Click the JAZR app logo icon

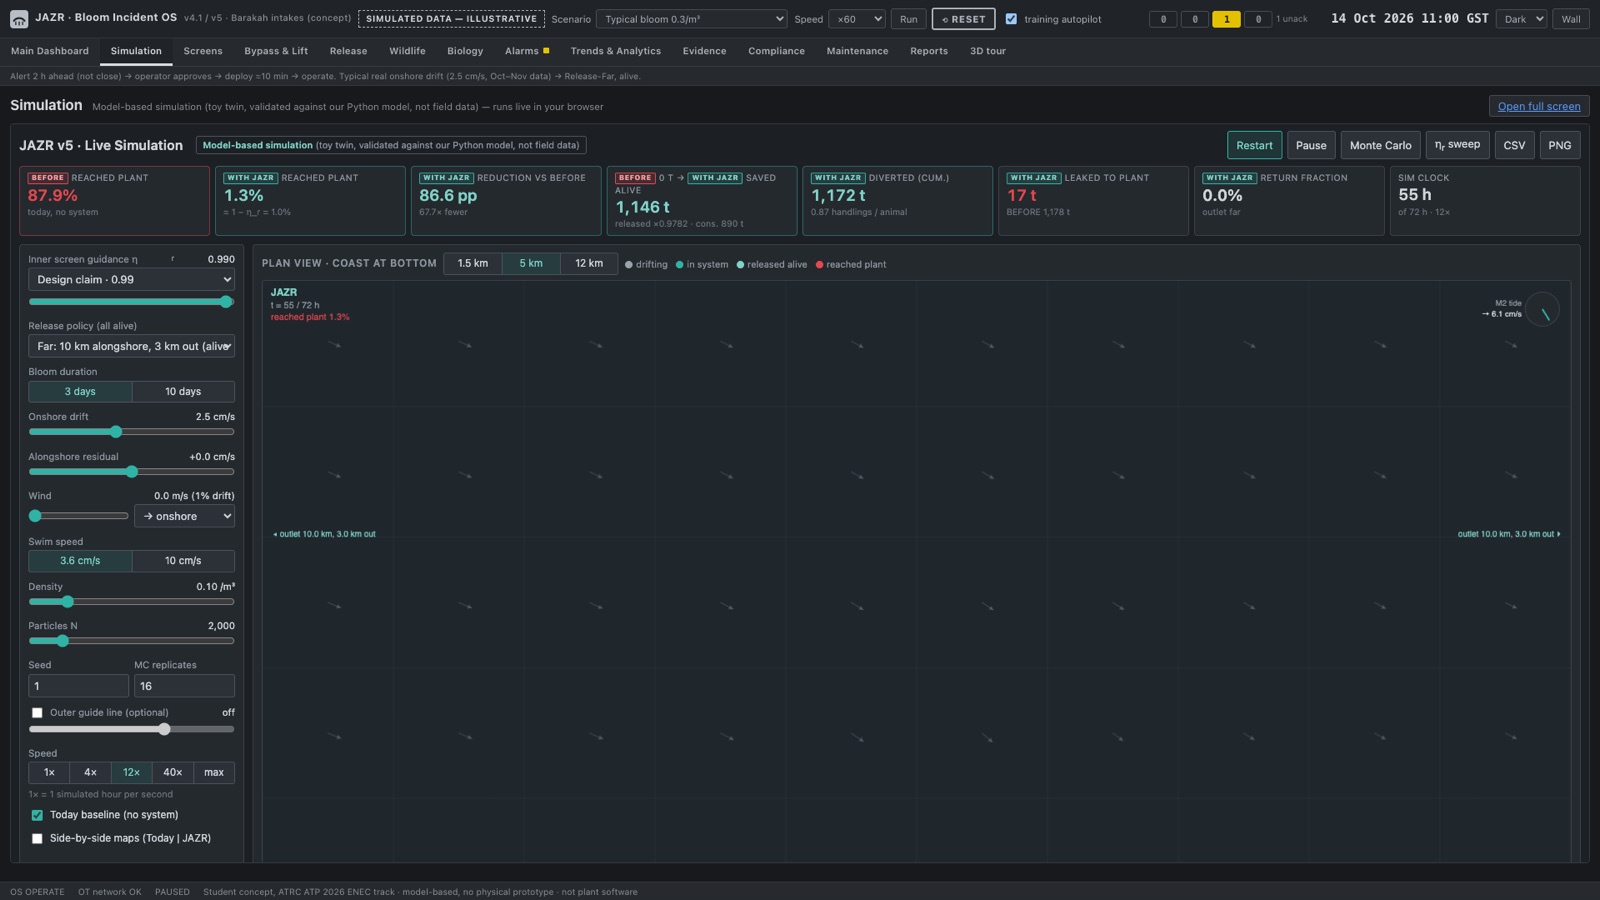[x=19, y=19]
